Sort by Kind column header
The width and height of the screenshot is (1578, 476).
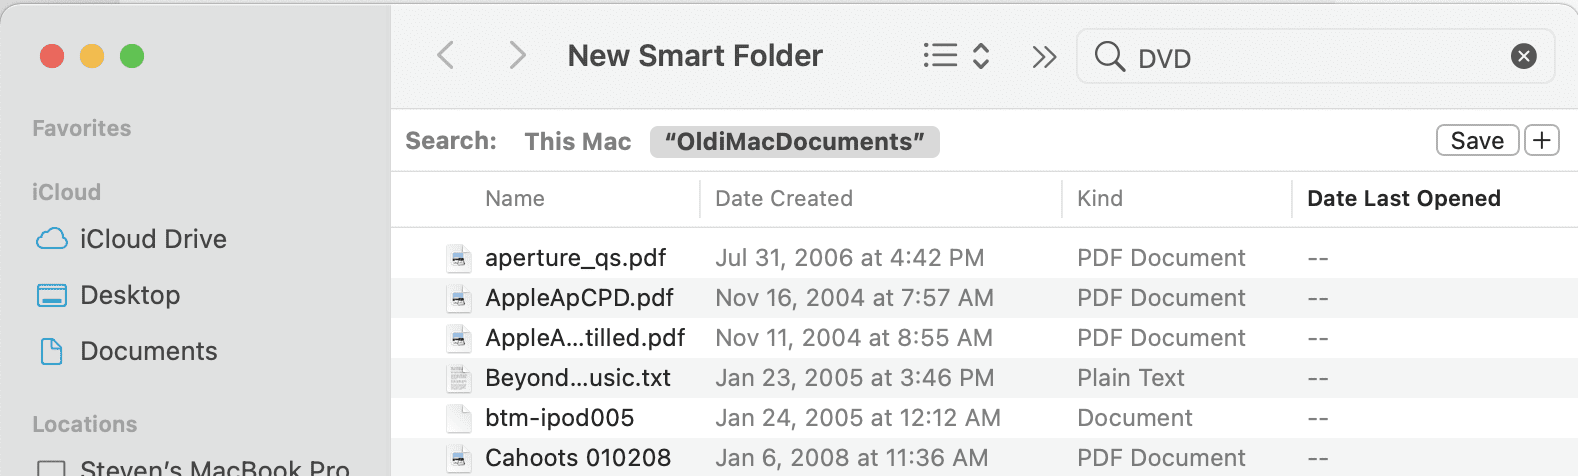(x=1100, y=199)
